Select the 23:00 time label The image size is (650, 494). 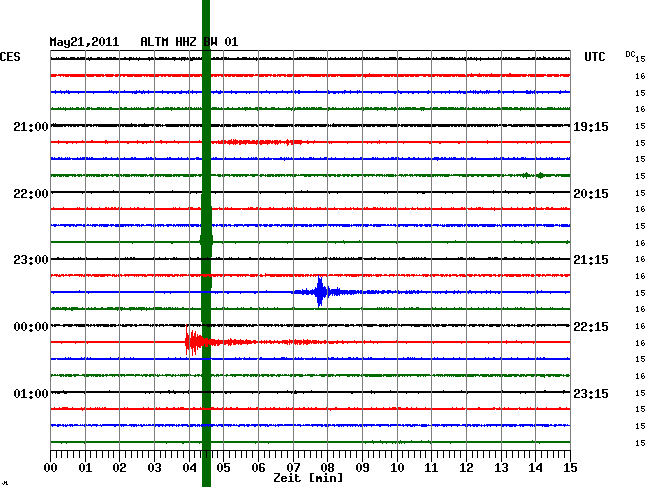31,260
